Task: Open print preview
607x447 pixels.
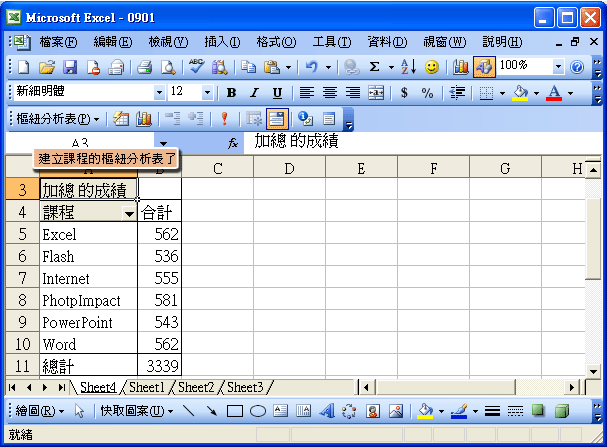Action: [x=168, y=67]
